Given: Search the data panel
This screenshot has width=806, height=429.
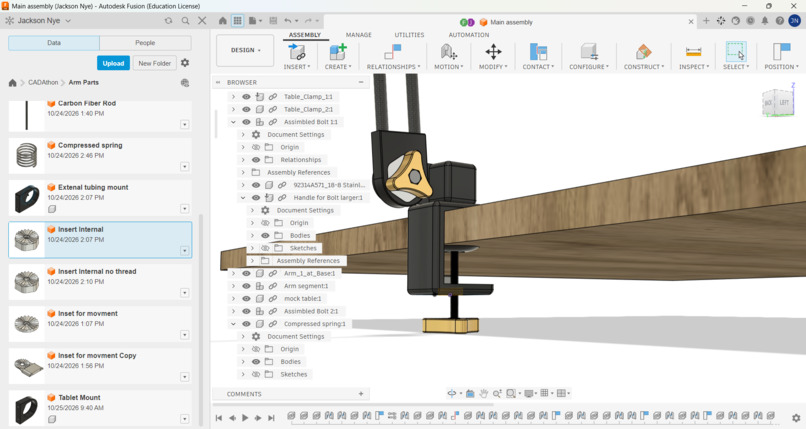Looking at the screenshot, I should coord(185,21).
